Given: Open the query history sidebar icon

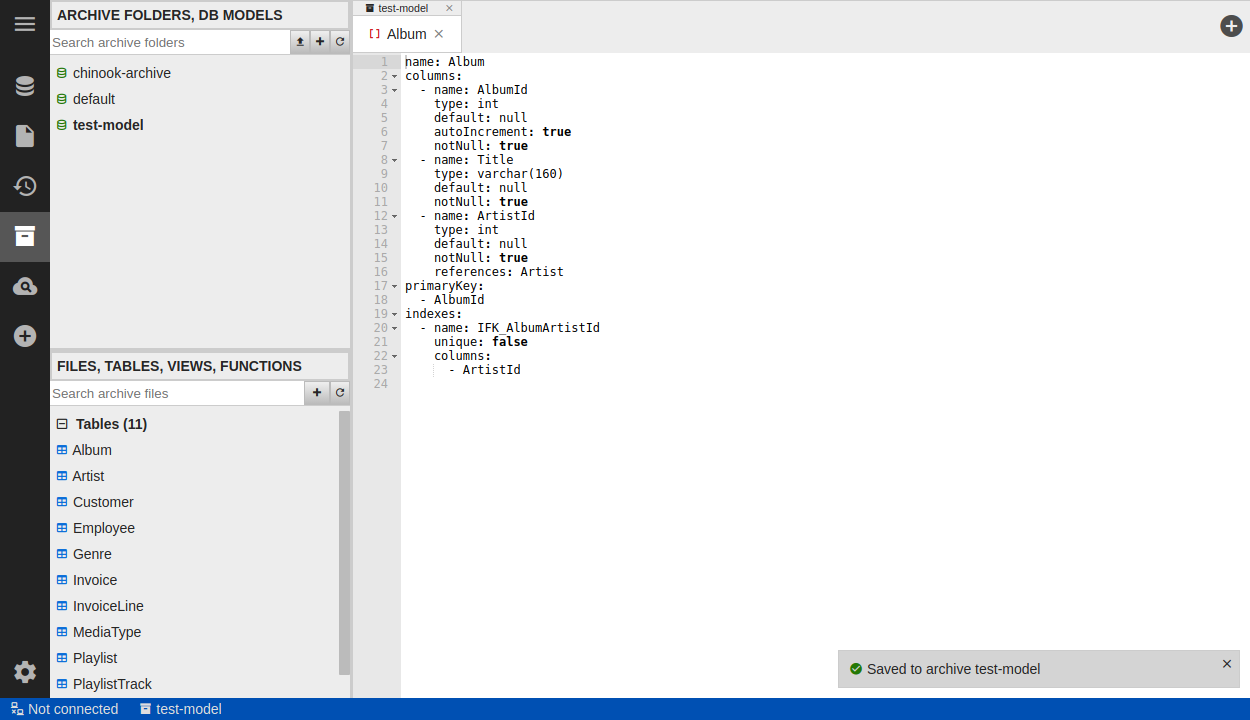Looking at the screenshot, I should tap(25, 186).
